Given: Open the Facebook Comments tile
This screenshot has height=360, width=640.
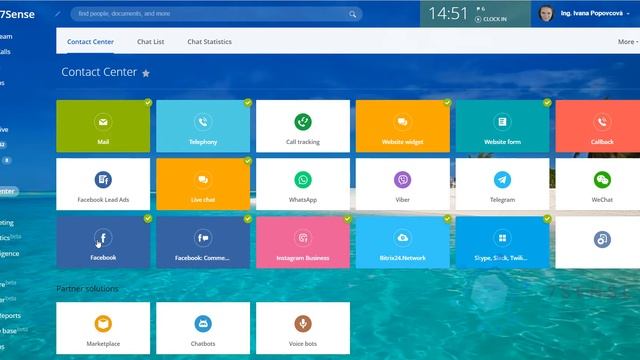Looking at the screenshot, I should click(203, 242).
